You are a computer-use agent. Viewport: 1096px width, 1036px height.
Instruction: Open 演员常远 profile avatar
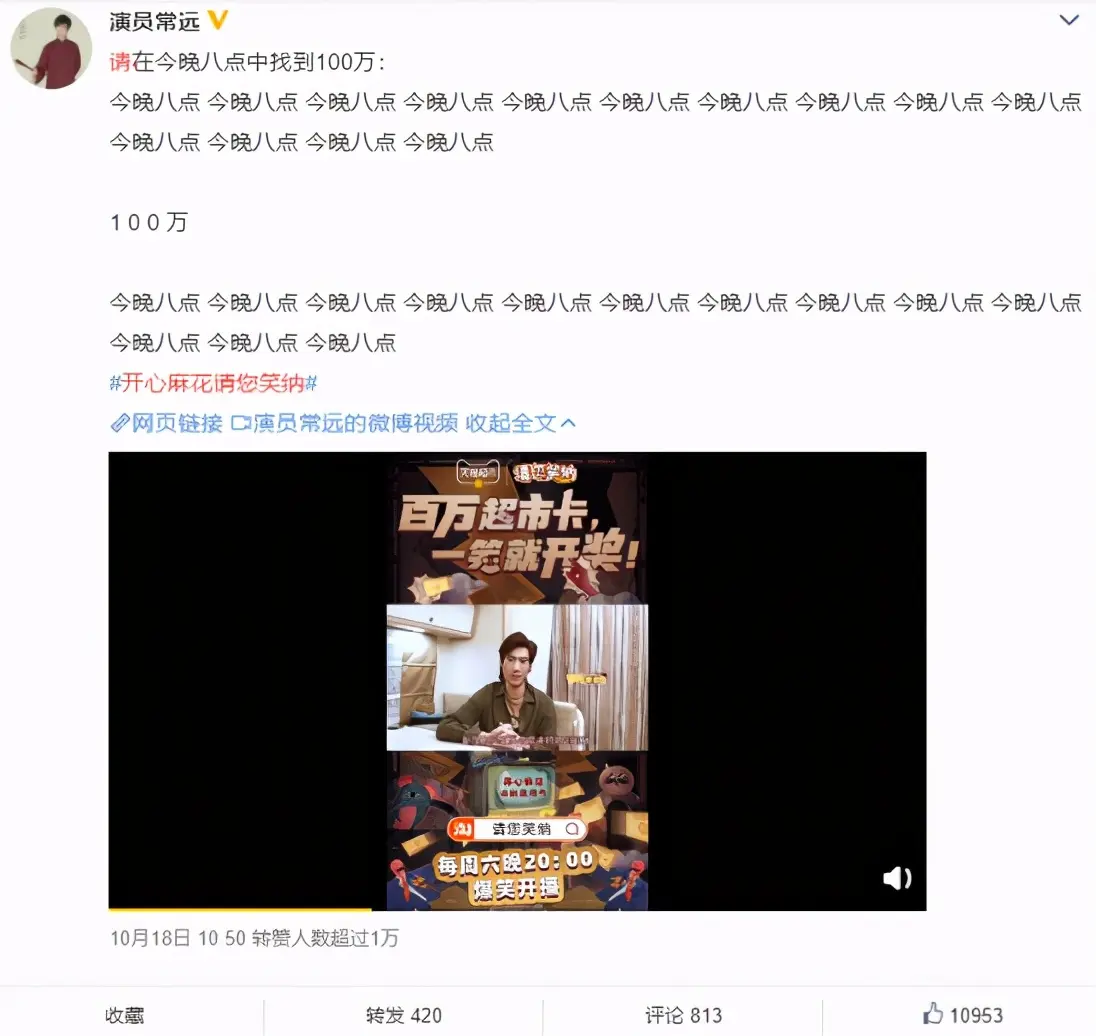51,48
